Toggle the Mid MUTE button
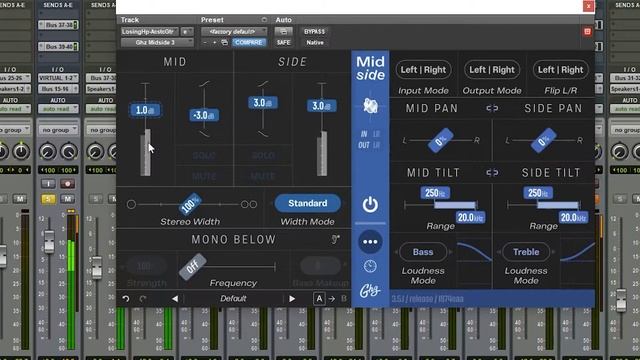The height and width of the screenshot is (360, 640). tap(204, 176)
